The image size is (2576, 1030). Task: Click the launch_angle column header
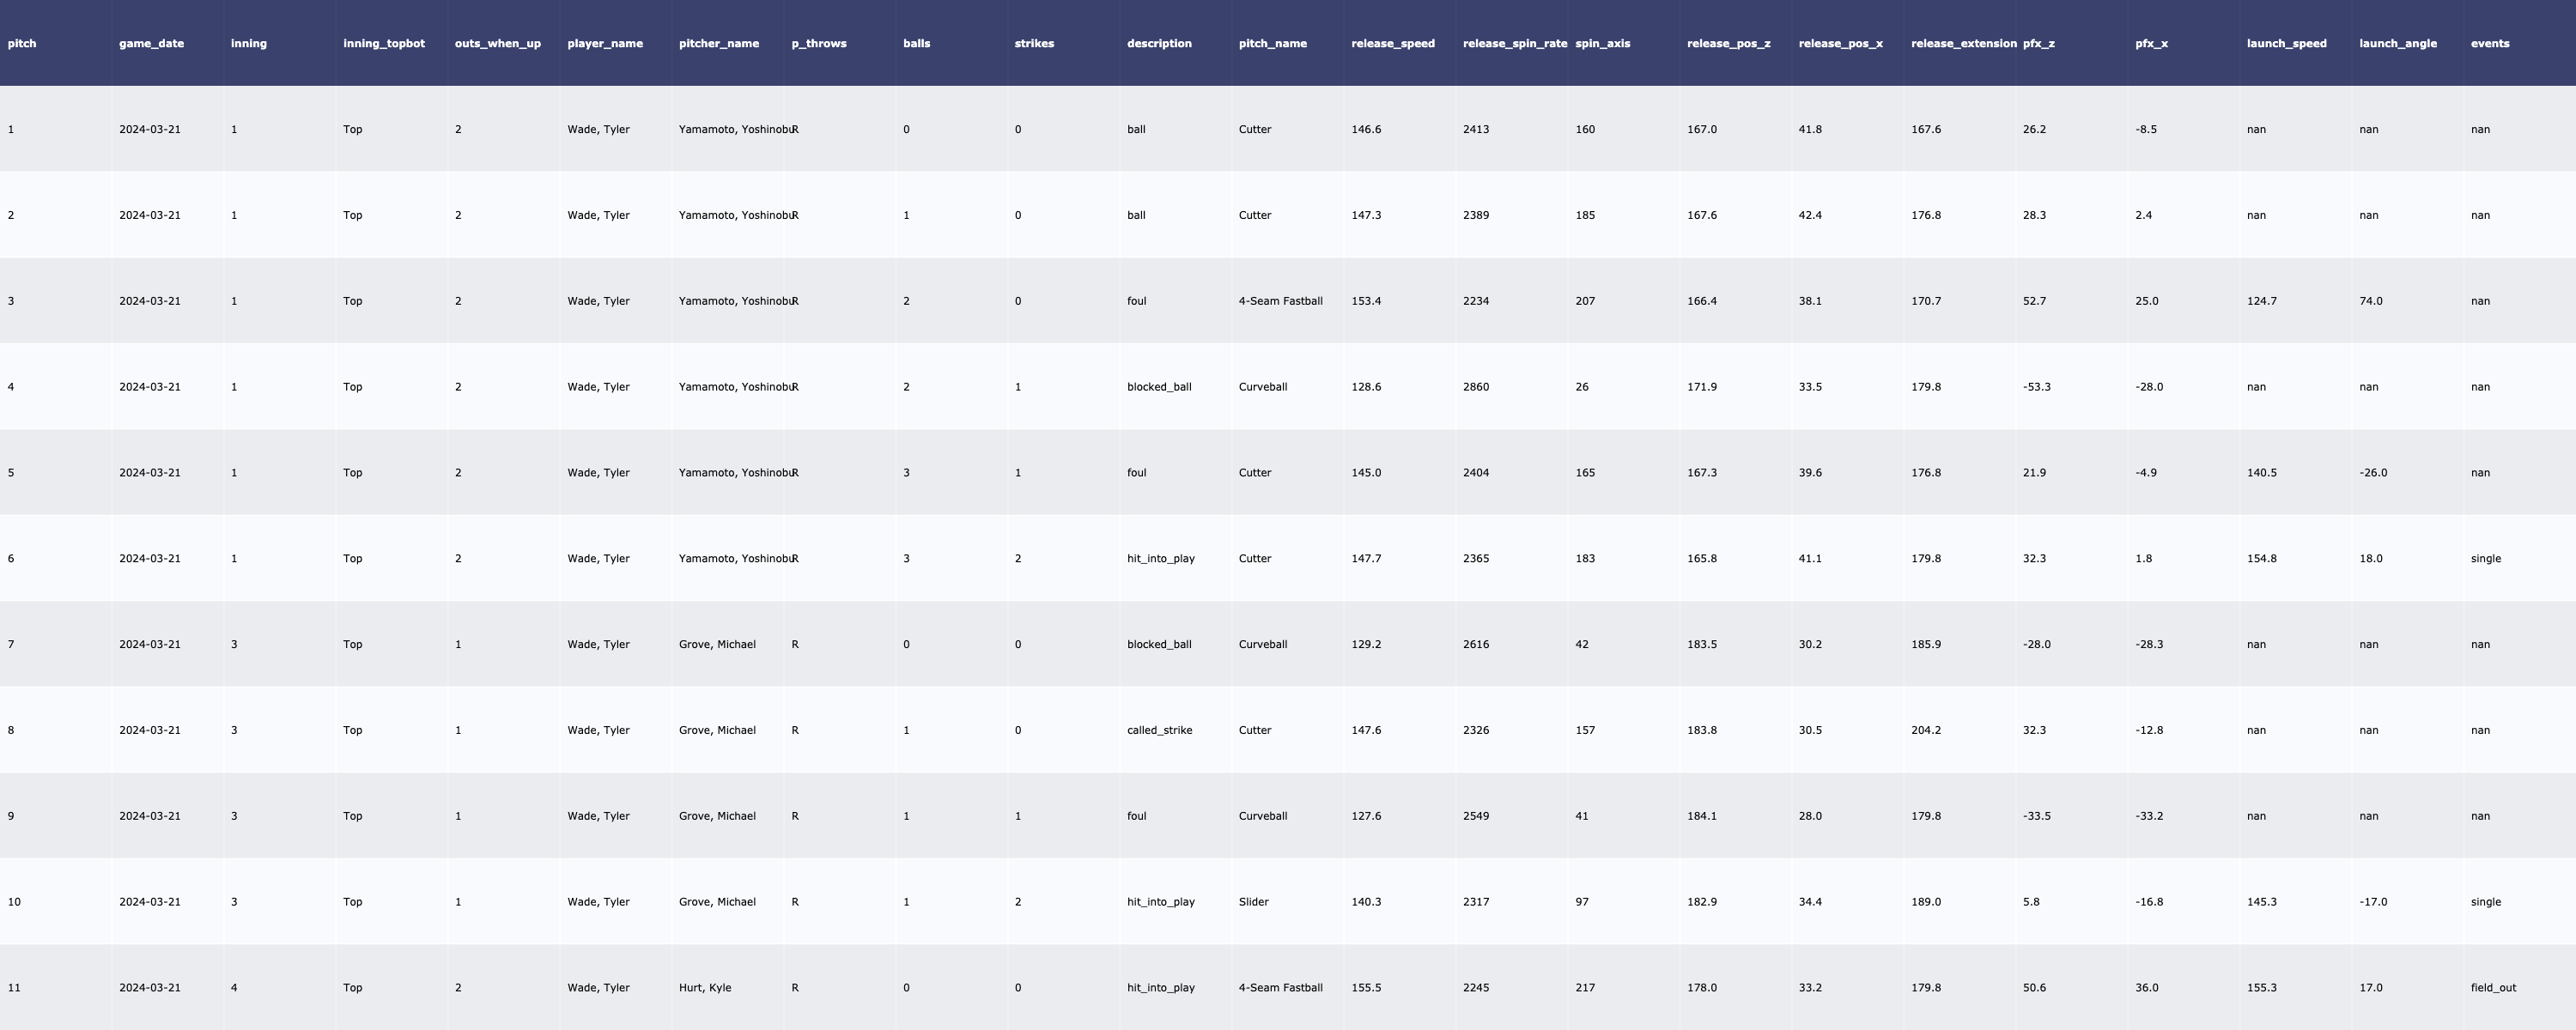(2397, 44)
